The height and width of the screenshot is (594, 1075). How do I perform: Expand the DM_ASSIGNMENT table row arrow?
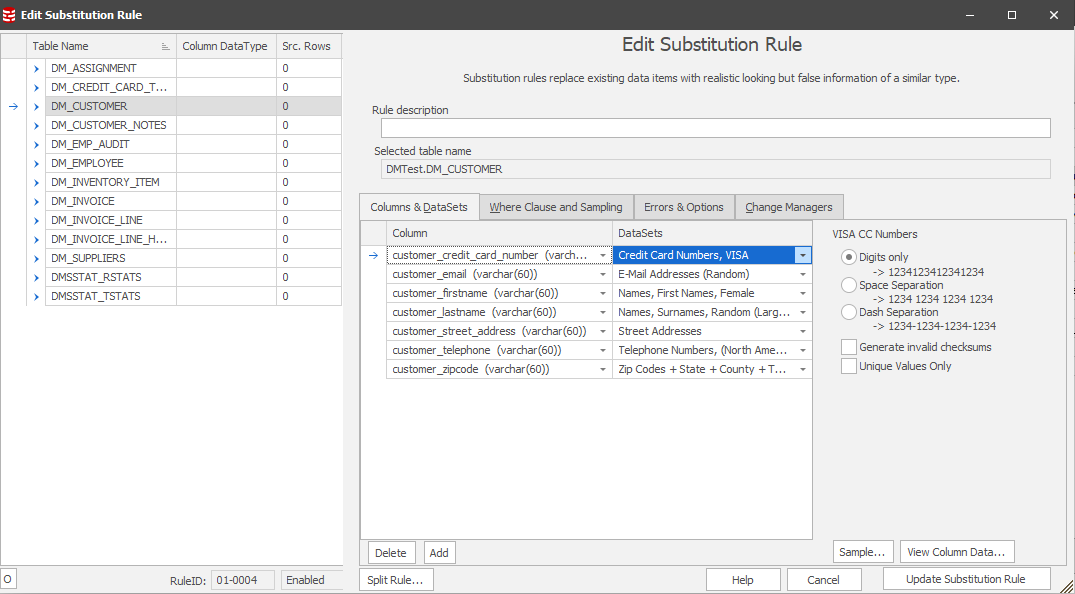pos(37,68)
